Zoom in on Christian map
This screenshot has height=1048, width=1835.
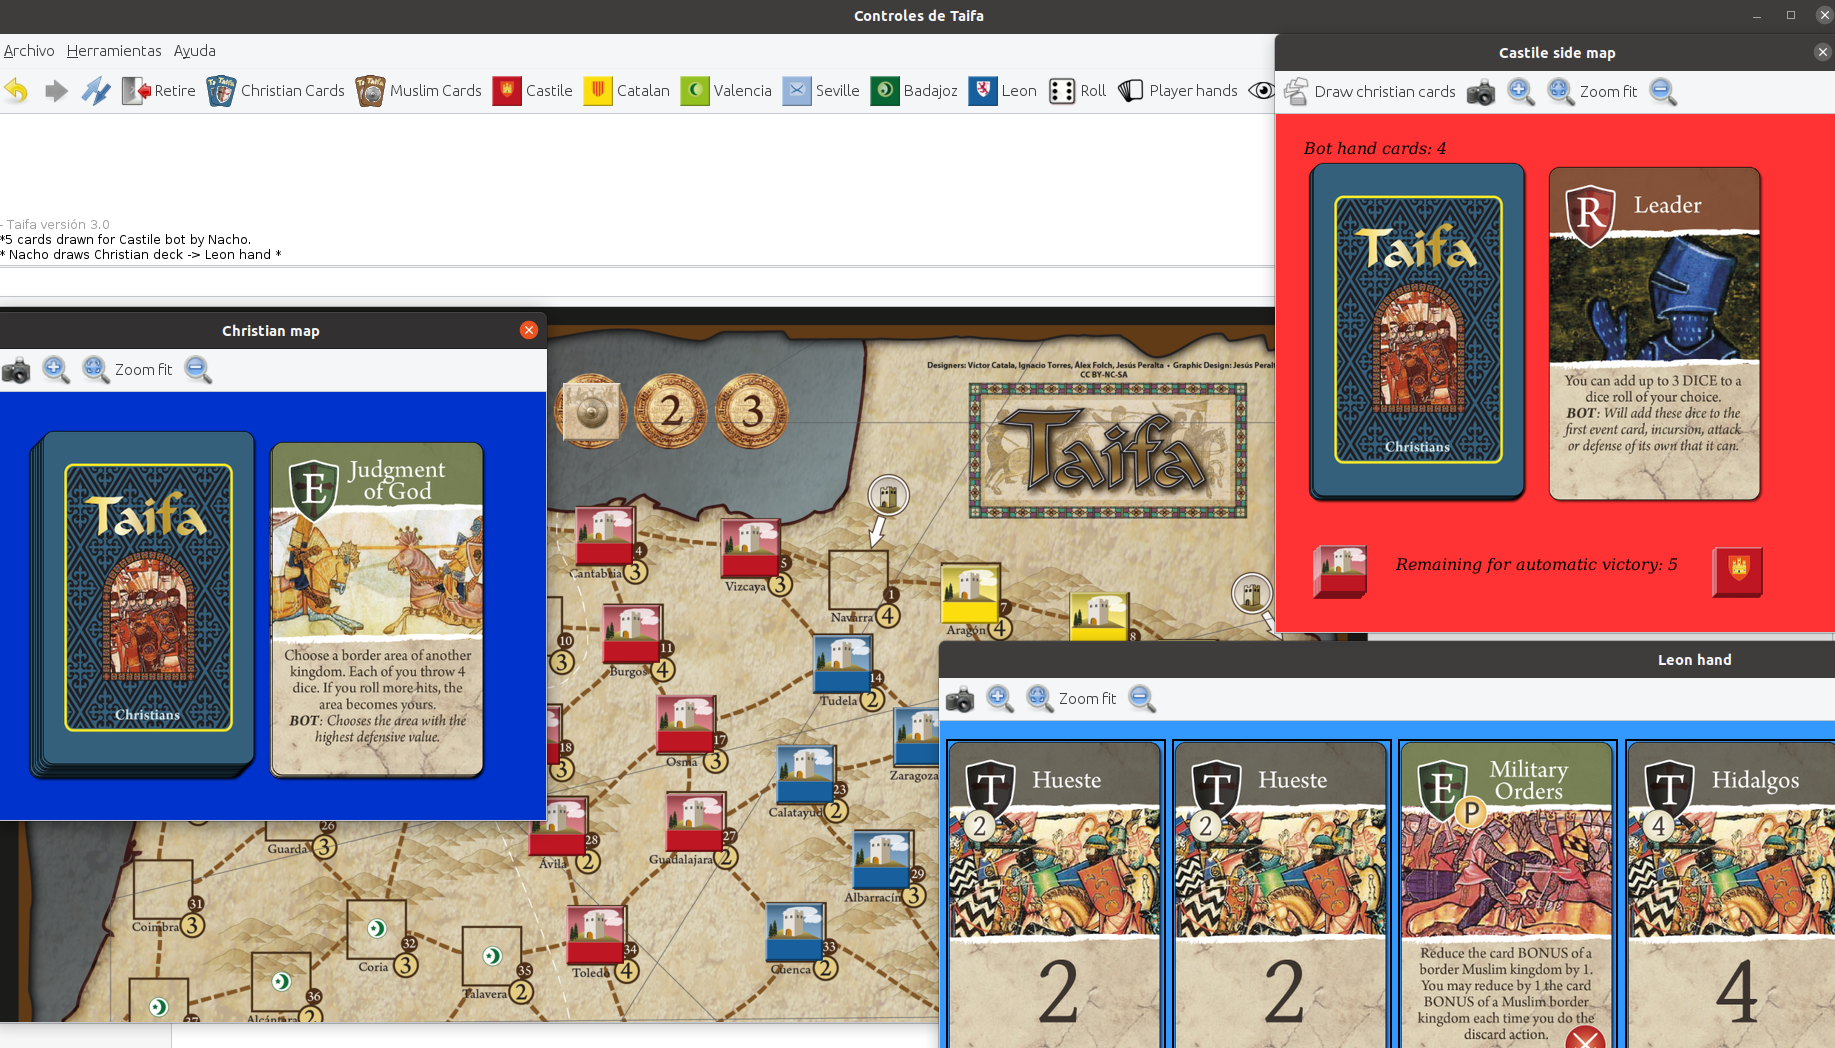[56, 370]
